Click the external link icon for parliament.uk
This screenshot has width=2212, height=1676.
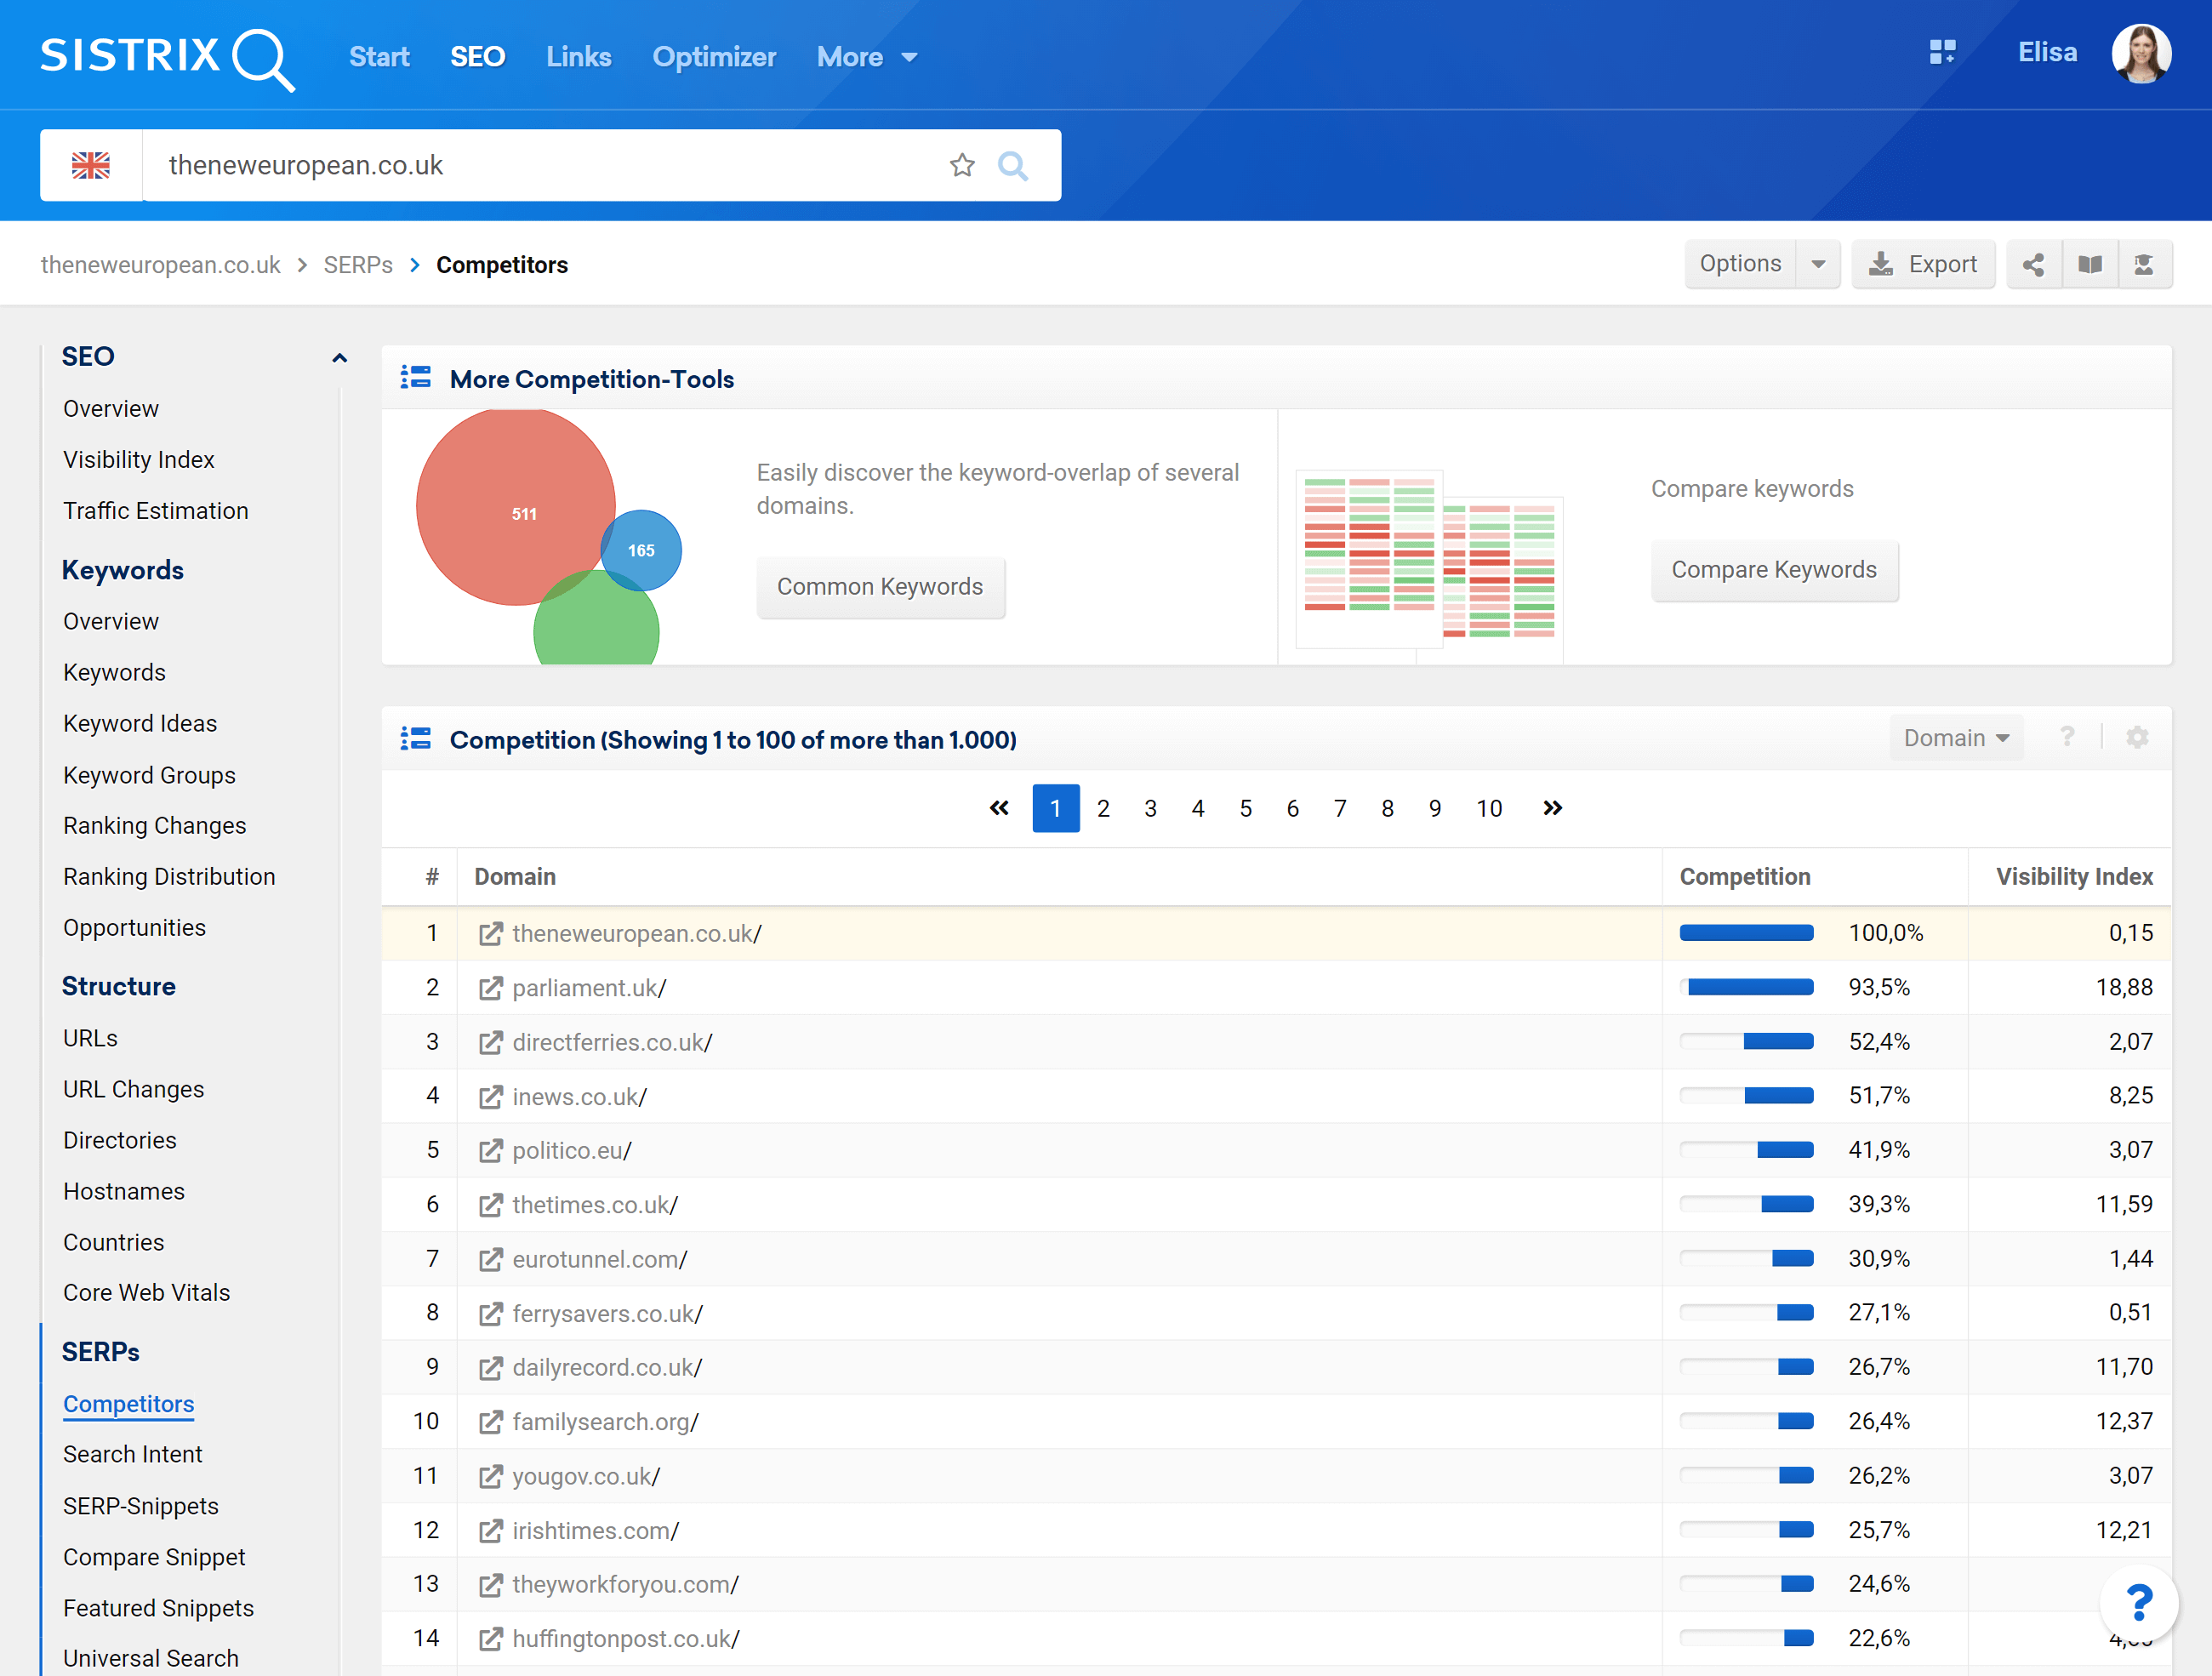(x=490, y=988)
